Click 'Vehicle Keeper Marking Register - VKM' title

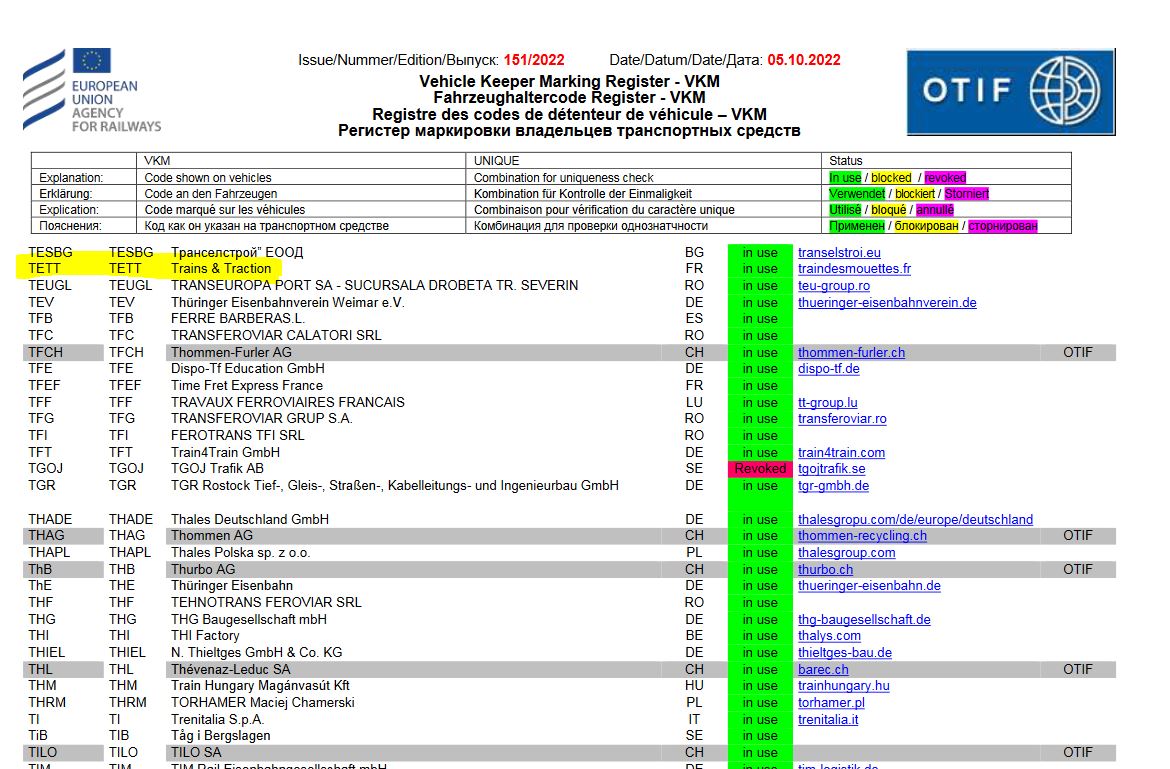click(x=569, y=81)
